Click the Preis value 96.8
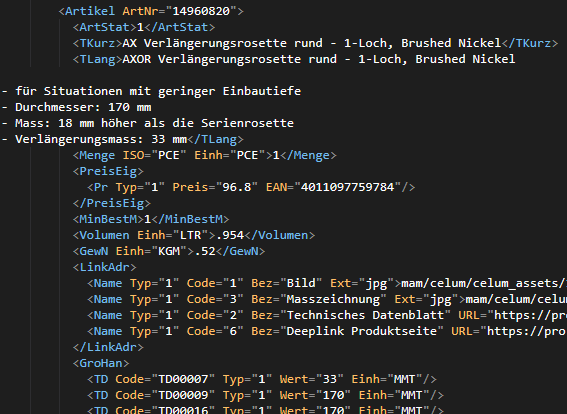 [x=236, y=187]
